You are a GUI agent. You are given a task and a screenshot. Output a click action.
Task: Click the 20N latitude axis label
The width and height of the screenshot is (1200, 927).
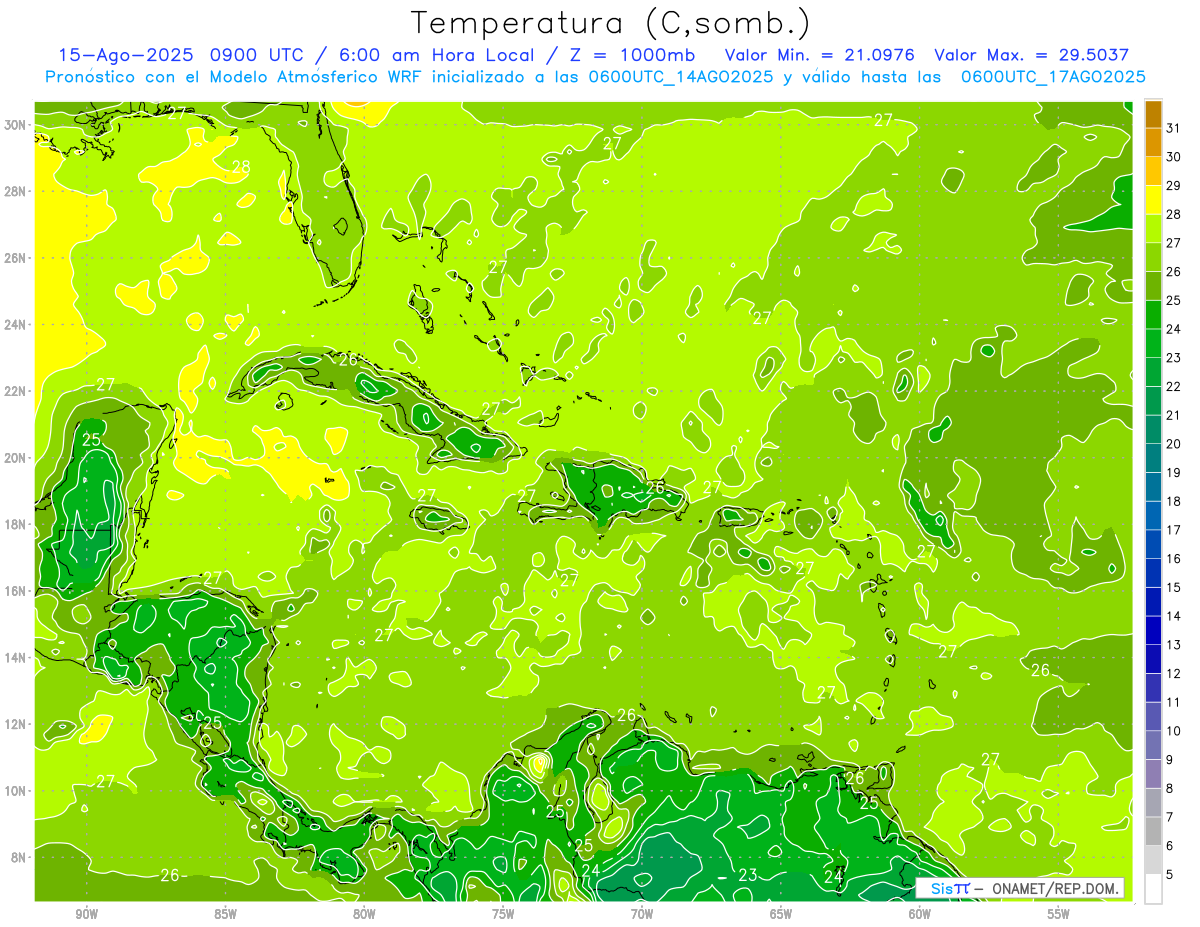(15, 458)
